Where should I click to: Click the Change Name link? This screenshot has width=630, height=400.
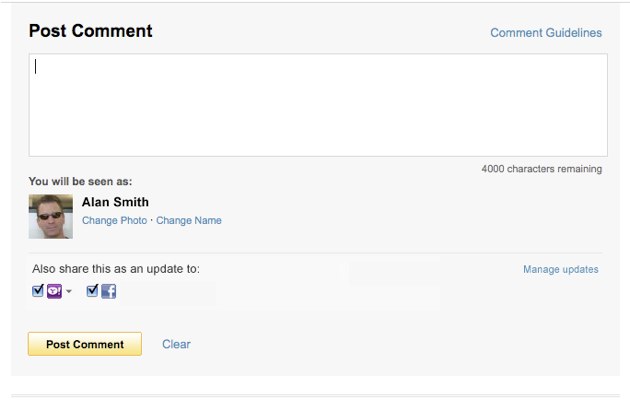tap(189, 220)
